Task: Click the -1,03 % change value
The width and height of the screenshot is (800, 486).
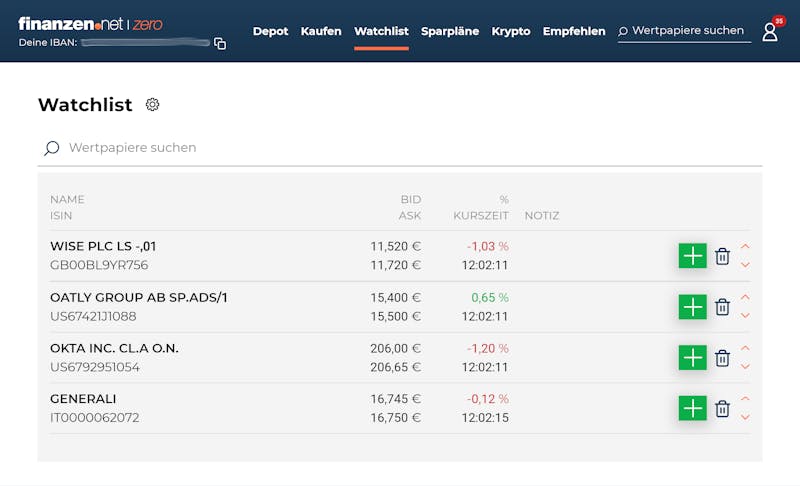Action: pos(488,246)
